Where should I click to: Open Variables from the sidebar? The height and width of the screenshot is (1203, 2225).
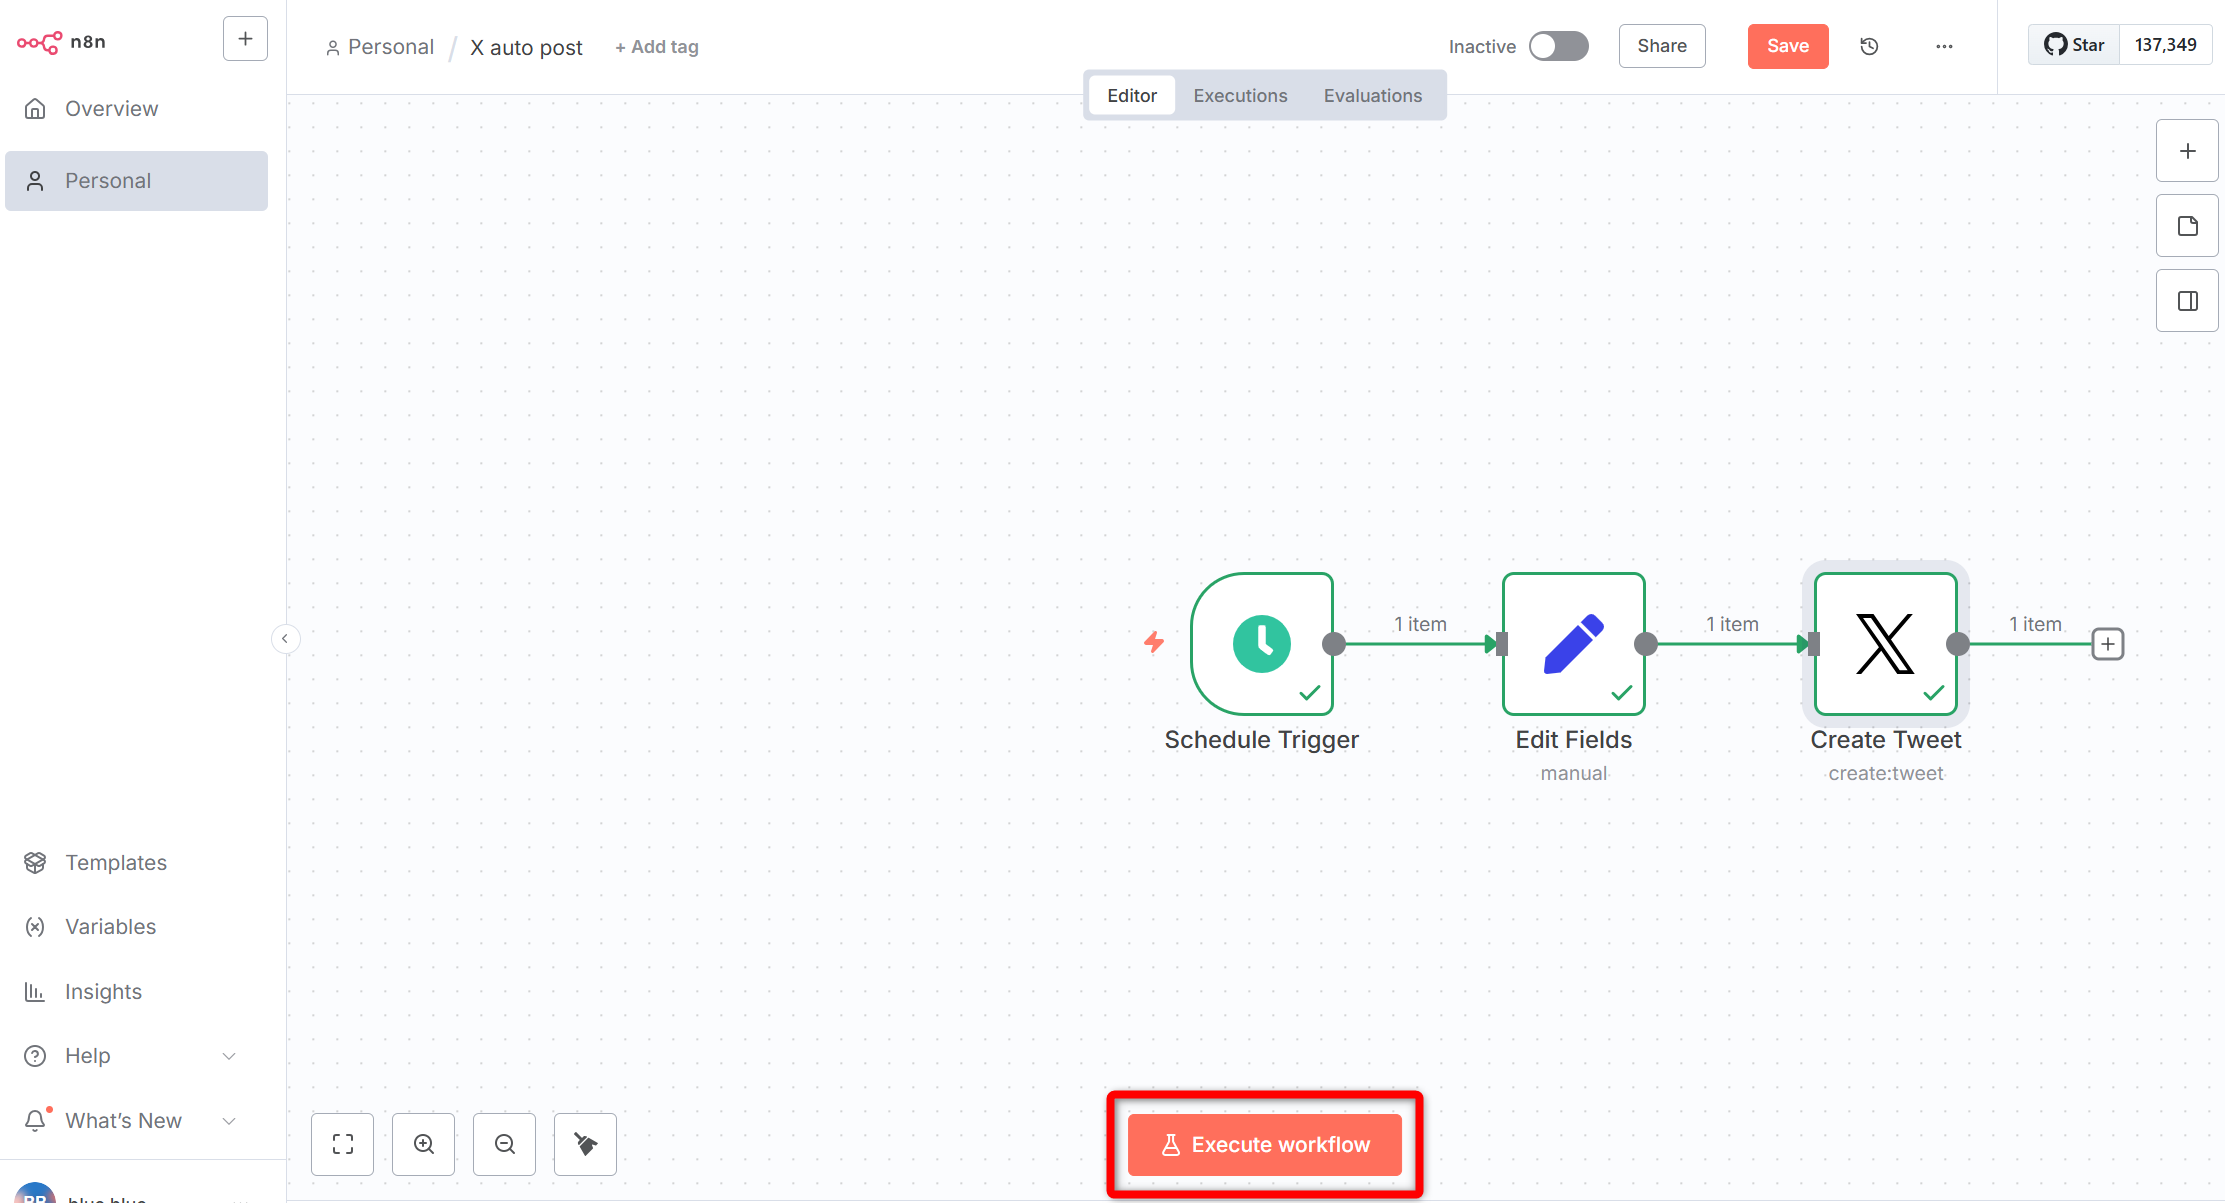coord(136,927)
